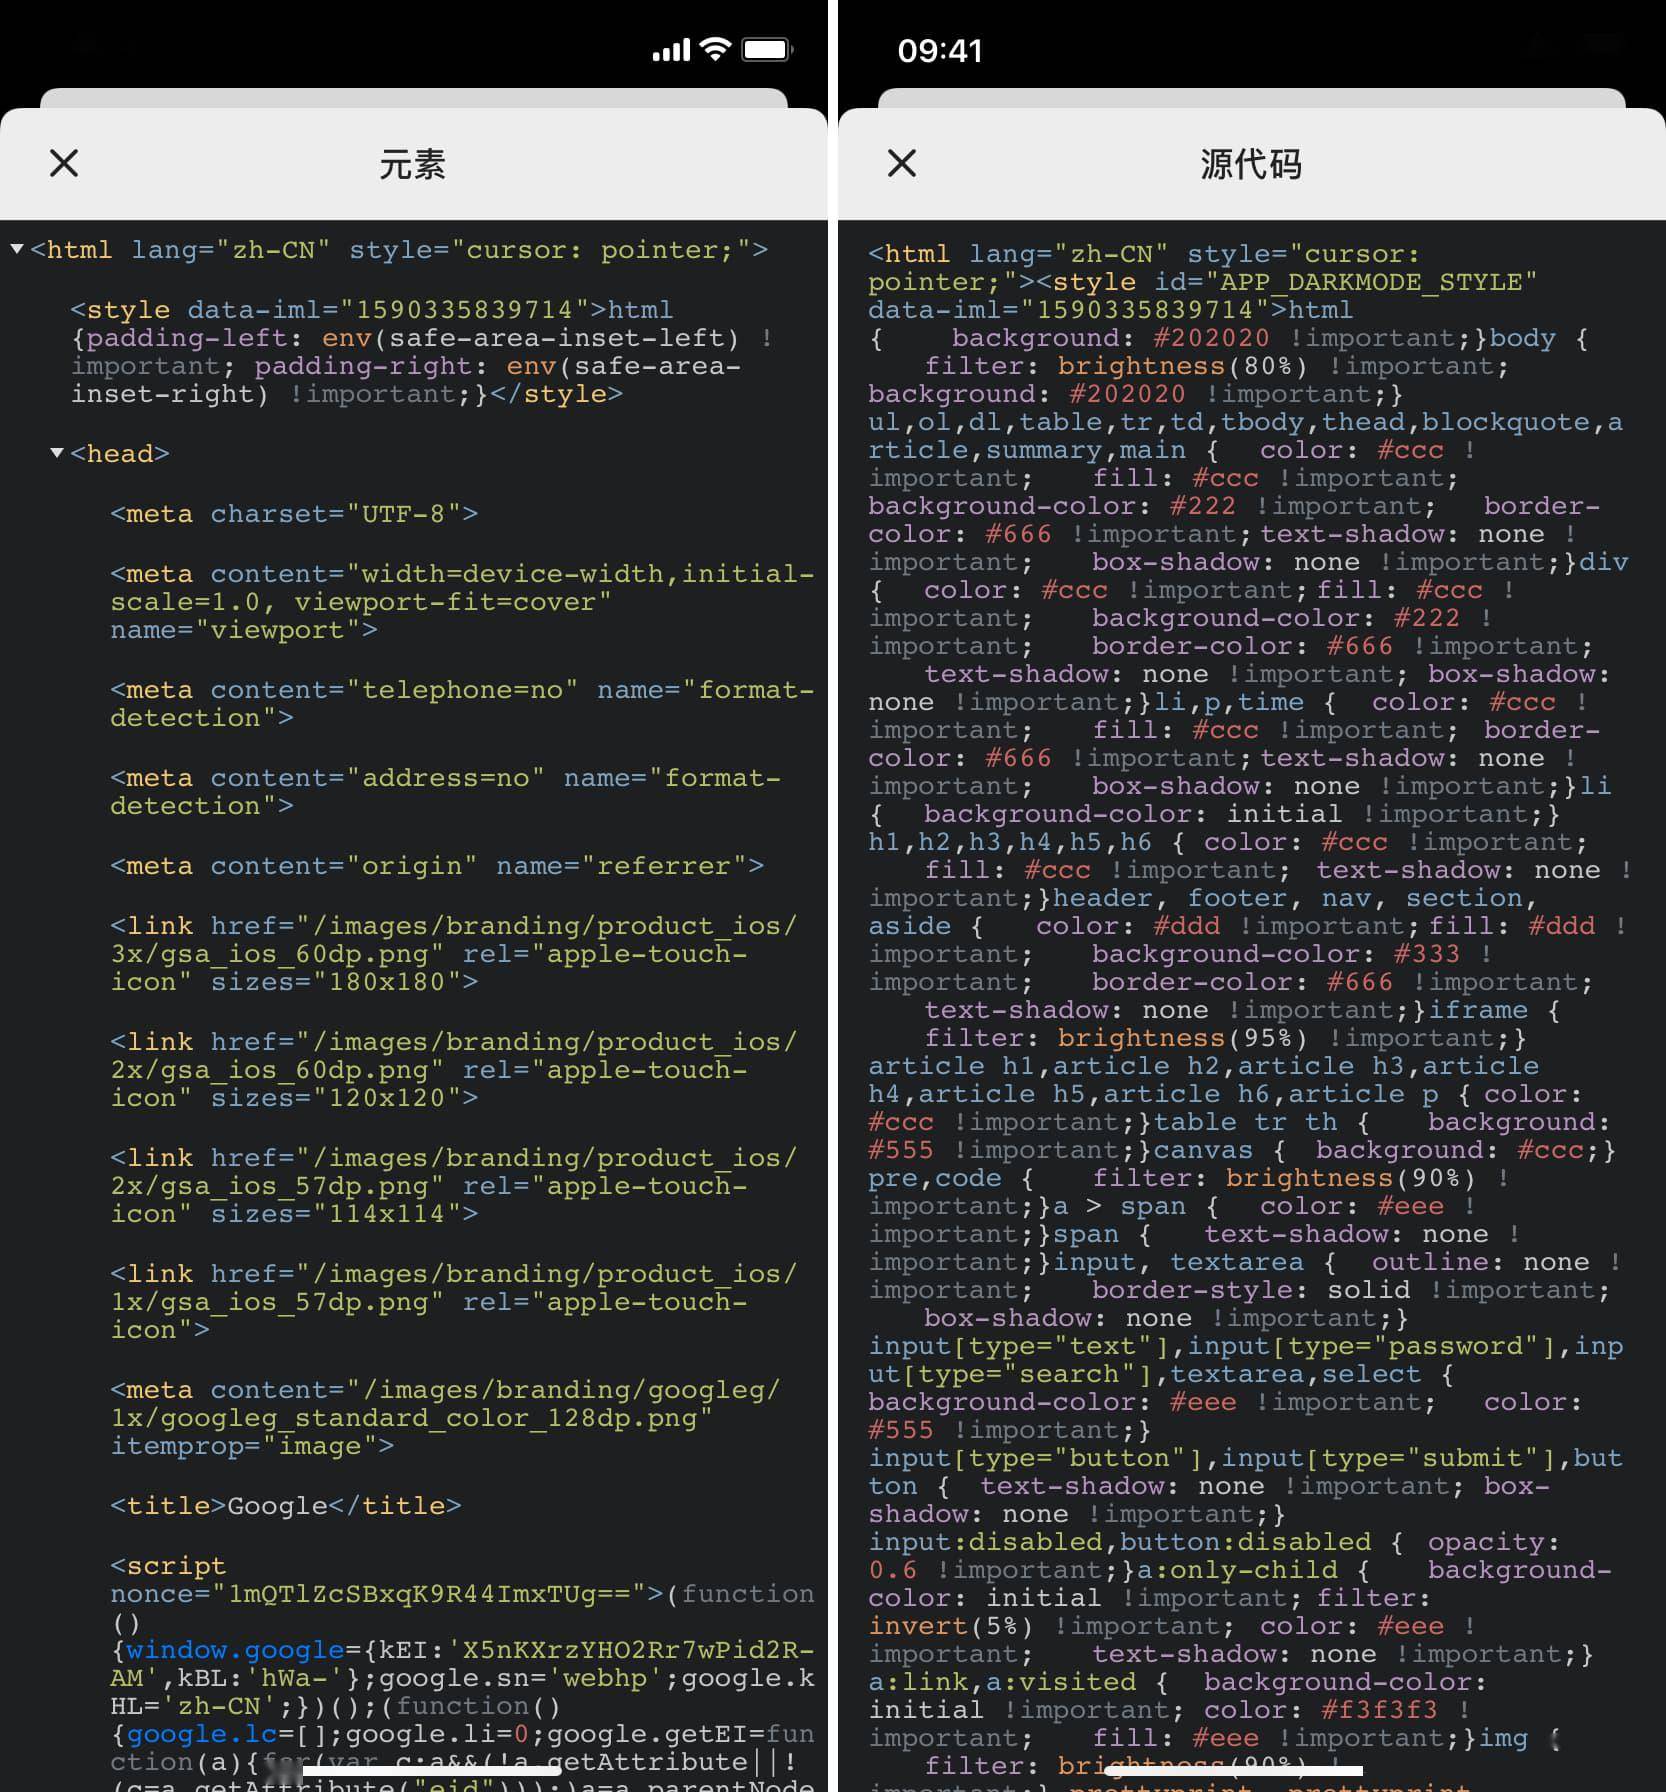
Task: Click the input:disabled,button:disabled selector
Action: tap(1120, 1542)
